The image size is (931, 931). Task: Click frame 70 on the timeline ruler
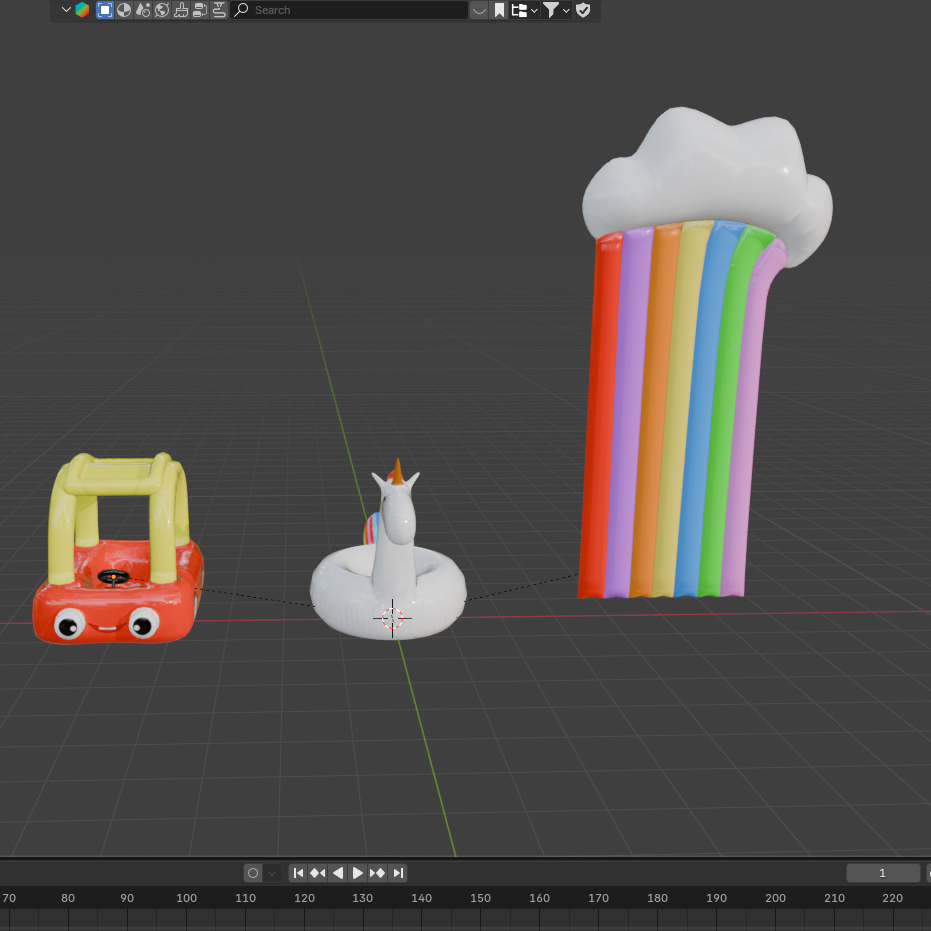(x=9, y=898)
